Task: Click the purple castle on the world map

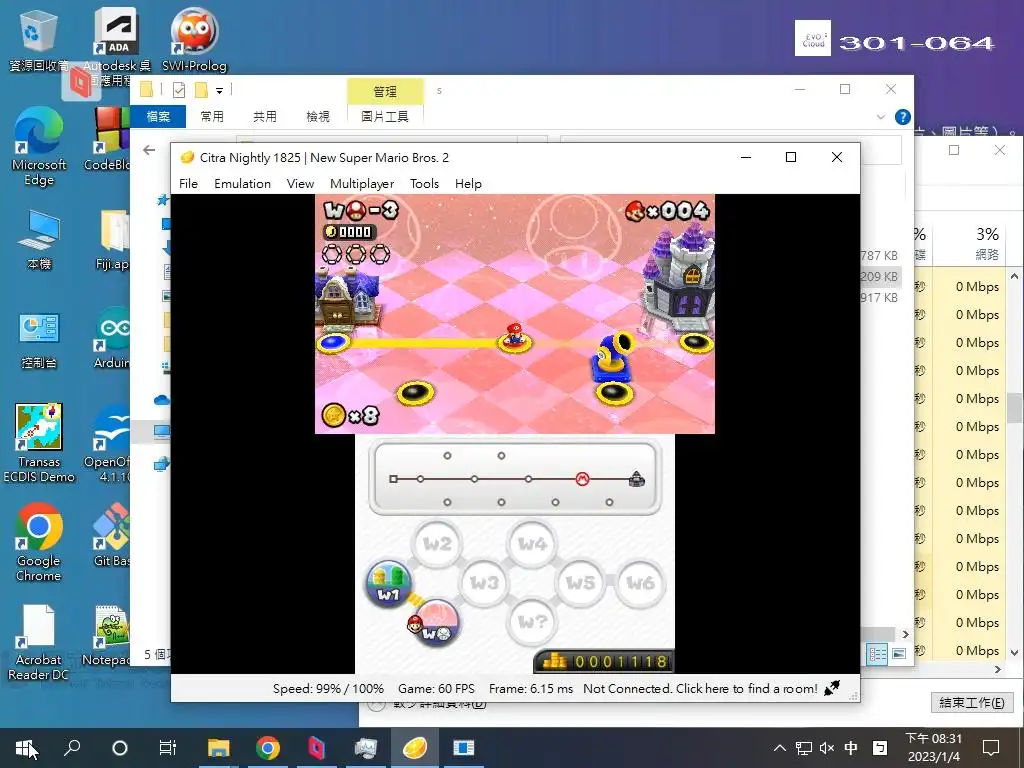Action: click(679, 278)
